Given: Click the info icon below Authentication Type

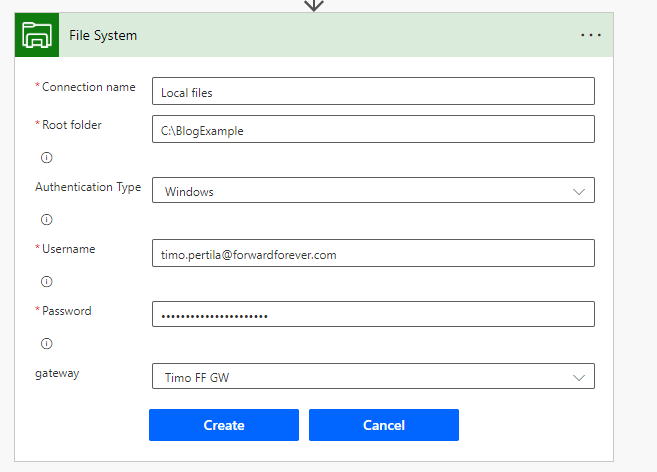Looking at the screenshot, I should point(46,219).
